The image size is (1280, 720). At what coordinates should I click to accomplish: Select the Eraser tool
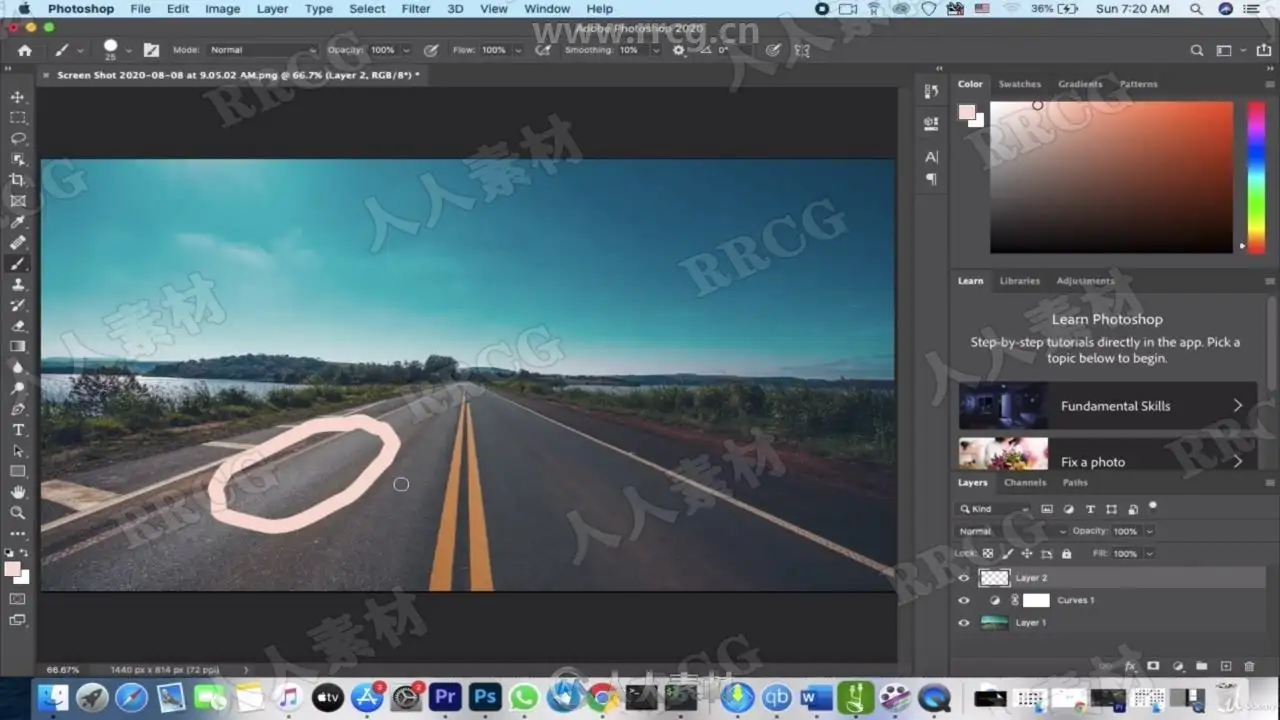(18, 326)
